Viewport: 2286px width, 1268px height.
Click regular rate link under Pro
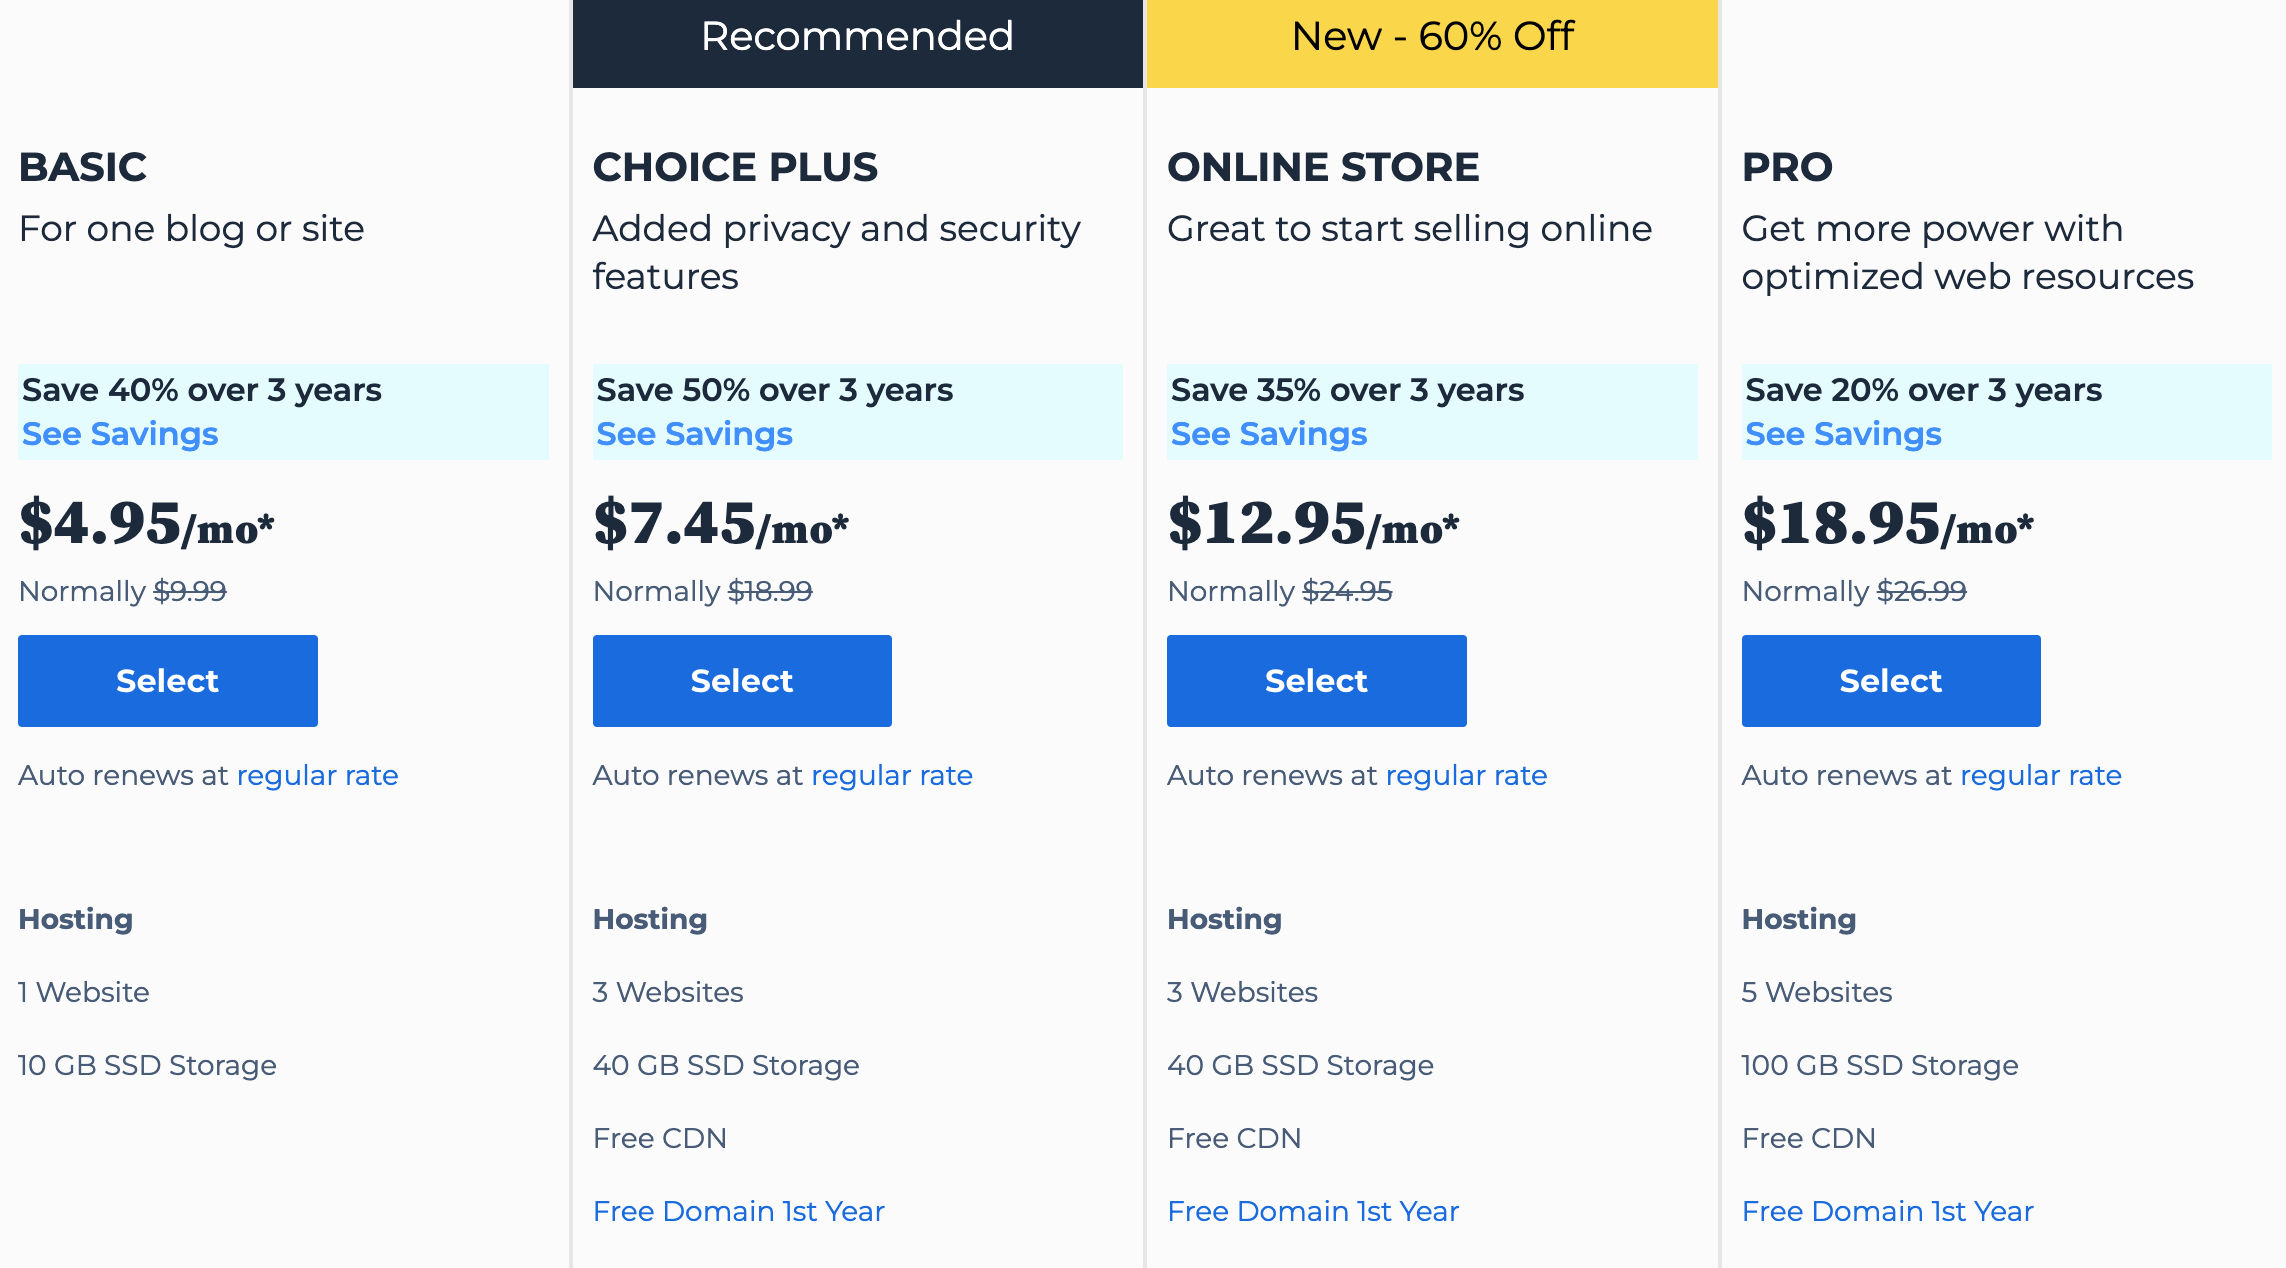(2041, 776)
